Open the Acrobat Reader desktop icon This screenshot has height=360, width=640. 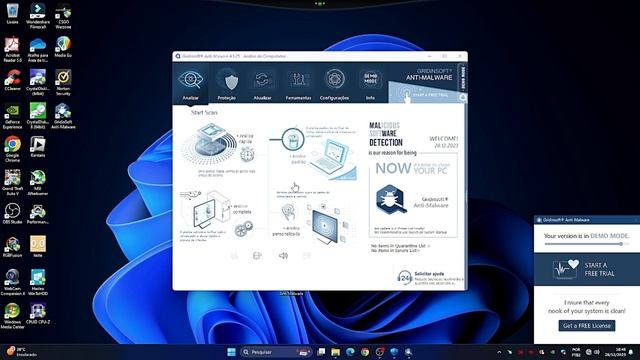[x=12, y=49]
